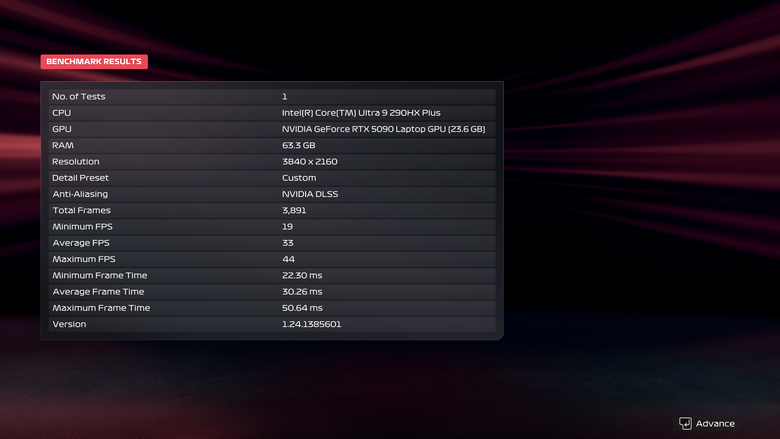
Task: Click the Average Frame Time label
Action: (x=98, y=291)
